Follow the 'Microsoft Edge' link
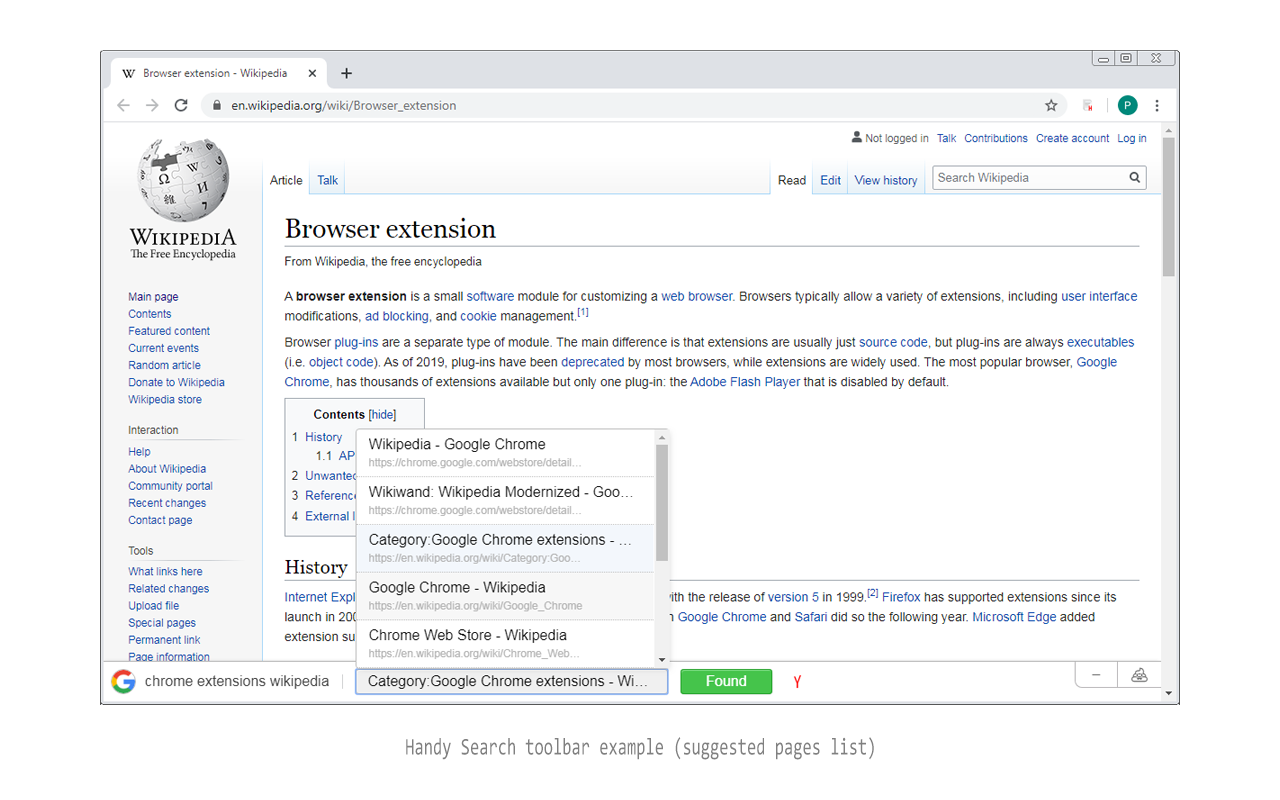The image size is (1280, 800). coord(1014,617)
